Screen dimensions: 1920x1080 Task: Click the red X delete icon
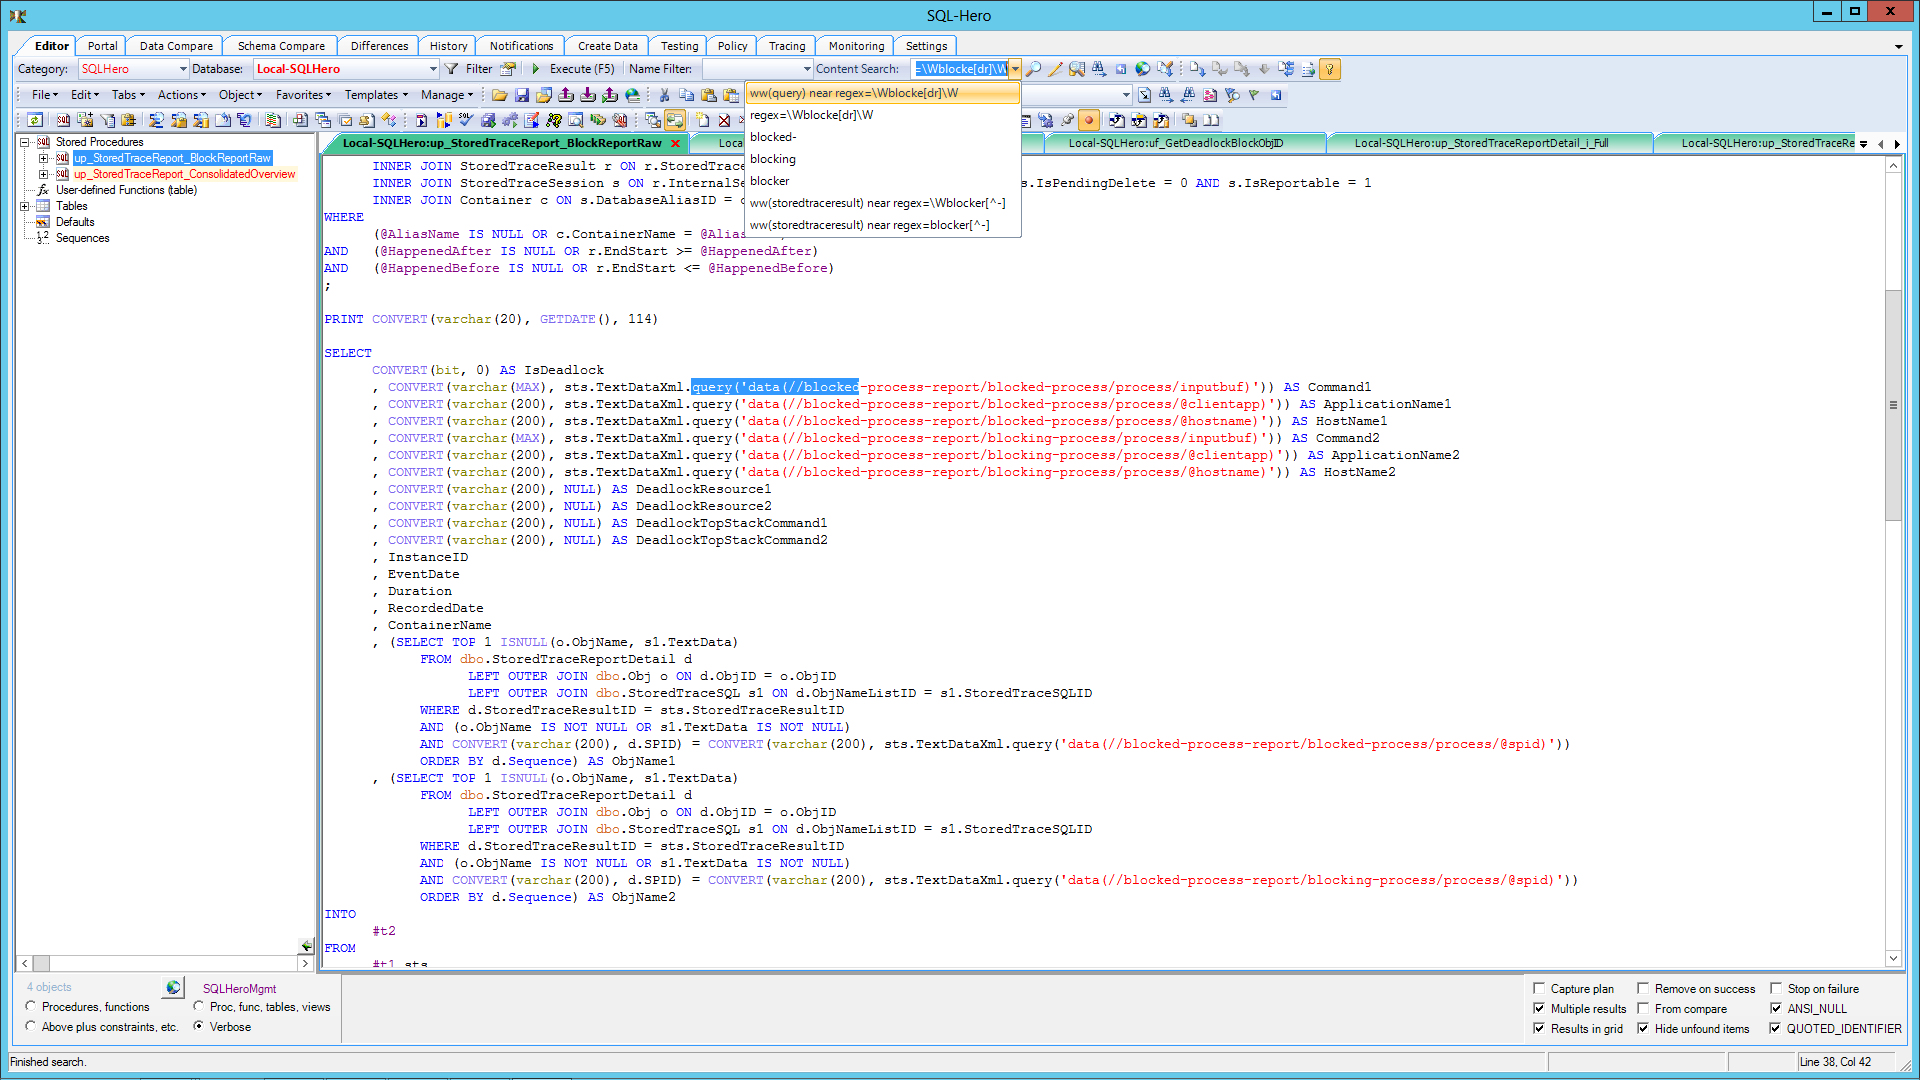[724, 120]
